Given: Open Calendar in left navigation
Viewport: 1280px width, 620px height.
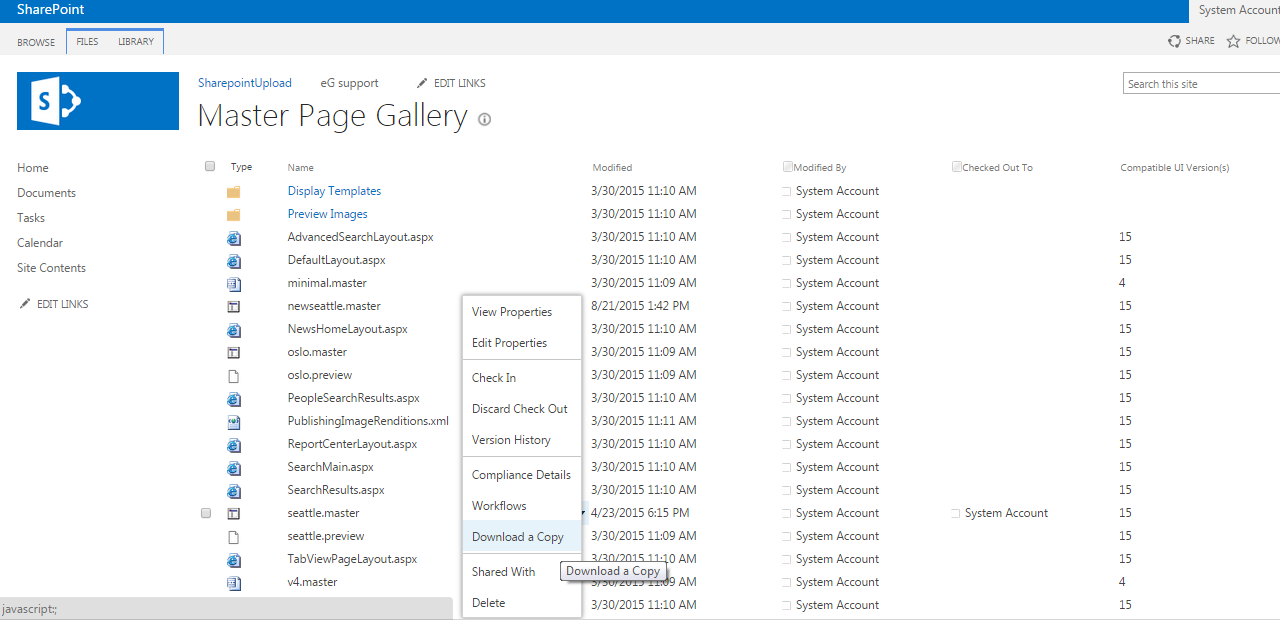Looking at the screenshot, I should click(x=40, y=243).
